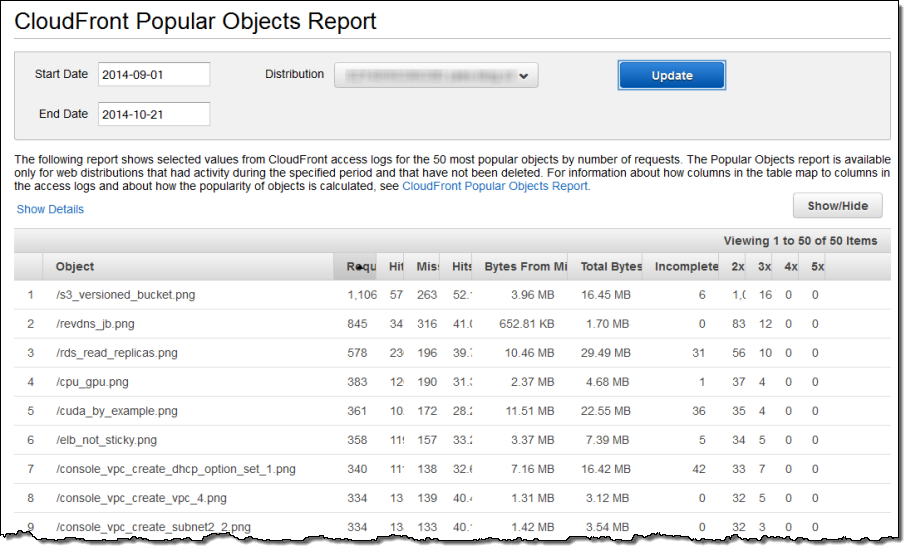
Task: Open the Distribution dropdown
Action: click(436, 75)
